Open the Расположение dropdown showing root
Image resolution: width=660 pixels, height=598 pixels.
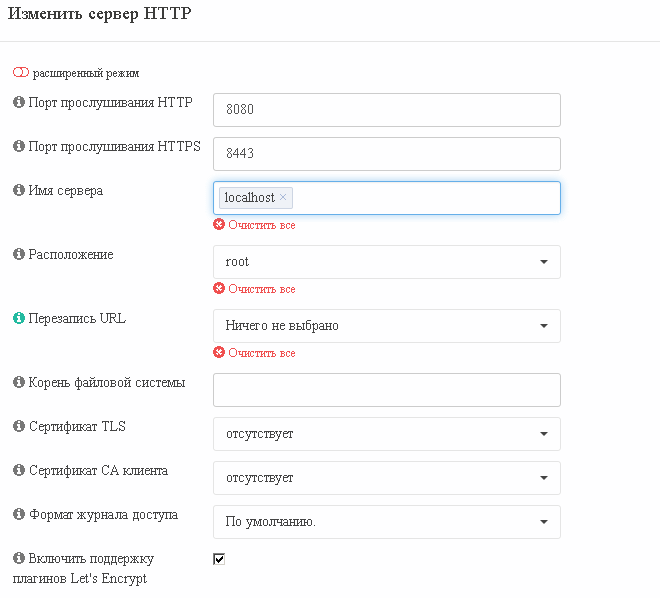click(387, 262)
